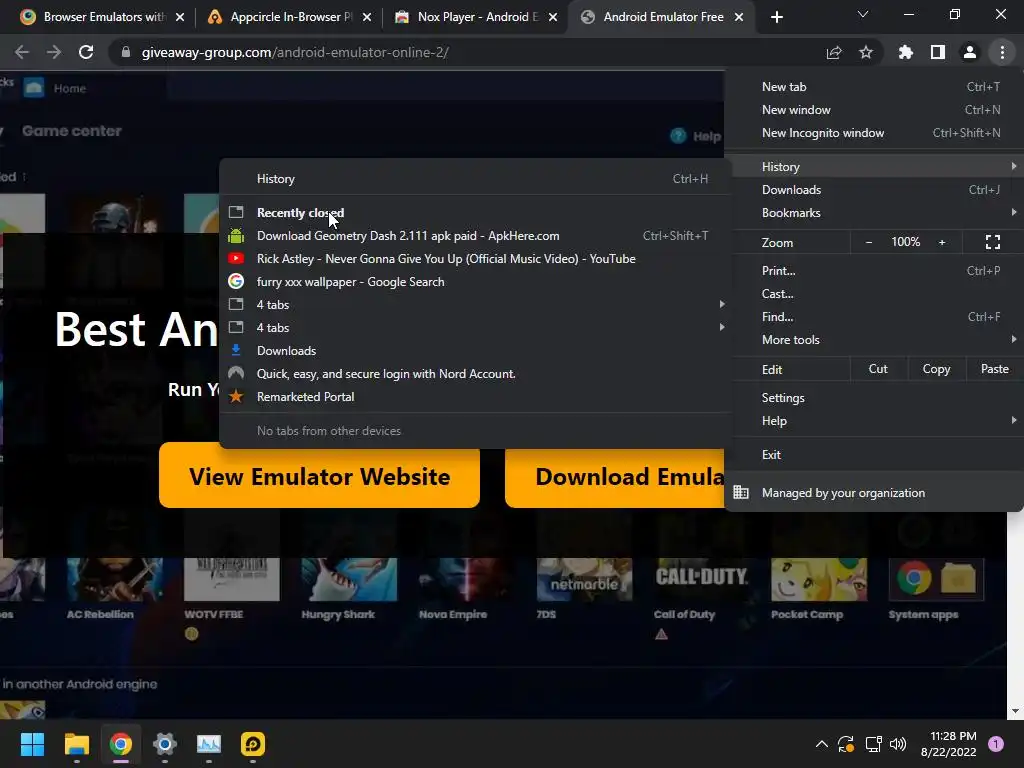Open File Explorer from the taskbar
This screenshot has height=768, width=1024.
point(76,744)
